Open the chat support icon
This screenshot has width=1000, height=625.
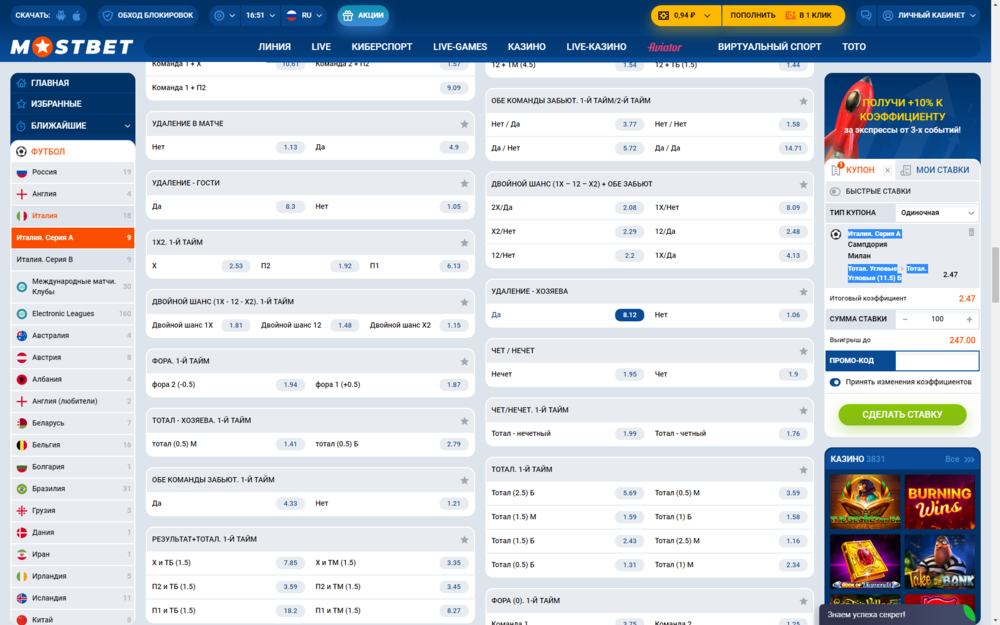(x=865, y=15)
